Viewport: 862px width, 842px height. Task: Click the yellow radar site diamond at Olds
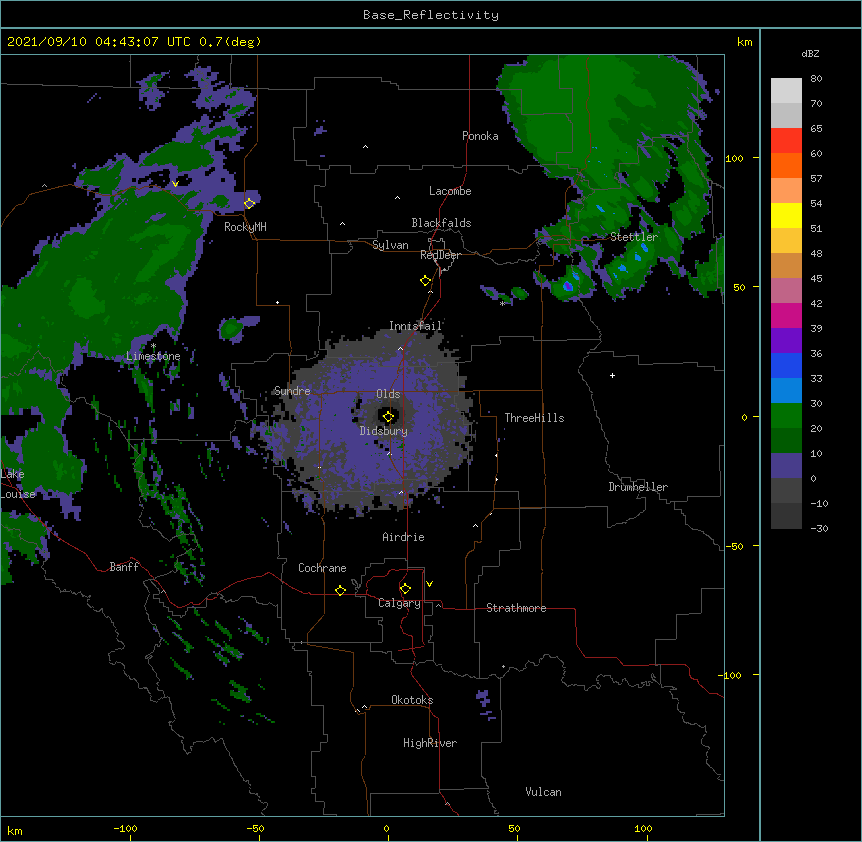click(x=388, y=417)
